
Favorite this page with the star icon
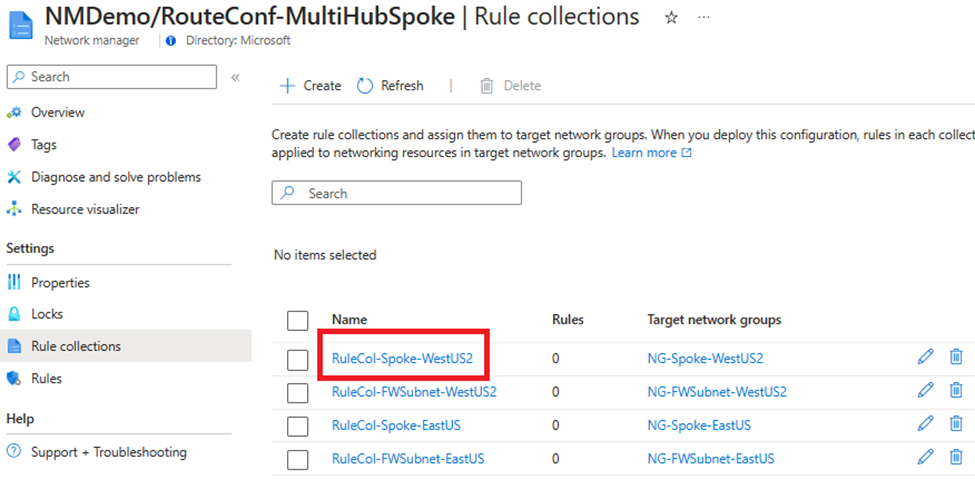671,18
